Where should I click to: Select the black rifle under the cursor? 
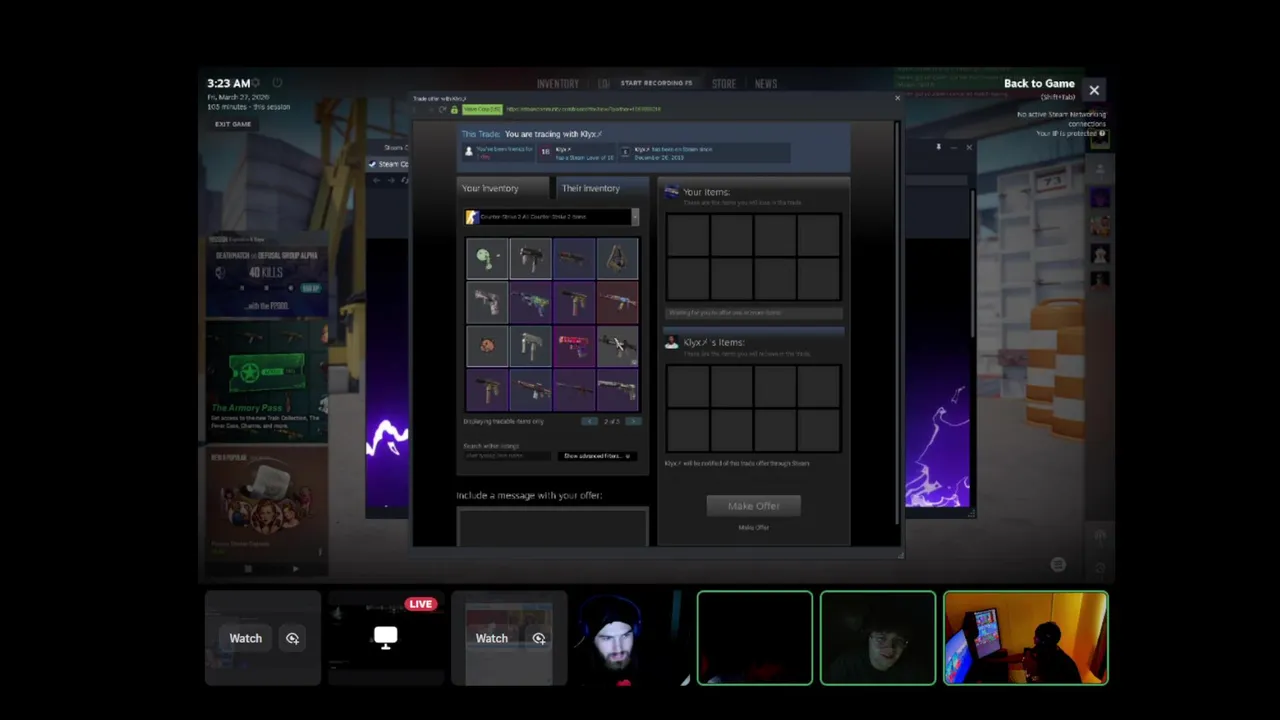617,346
